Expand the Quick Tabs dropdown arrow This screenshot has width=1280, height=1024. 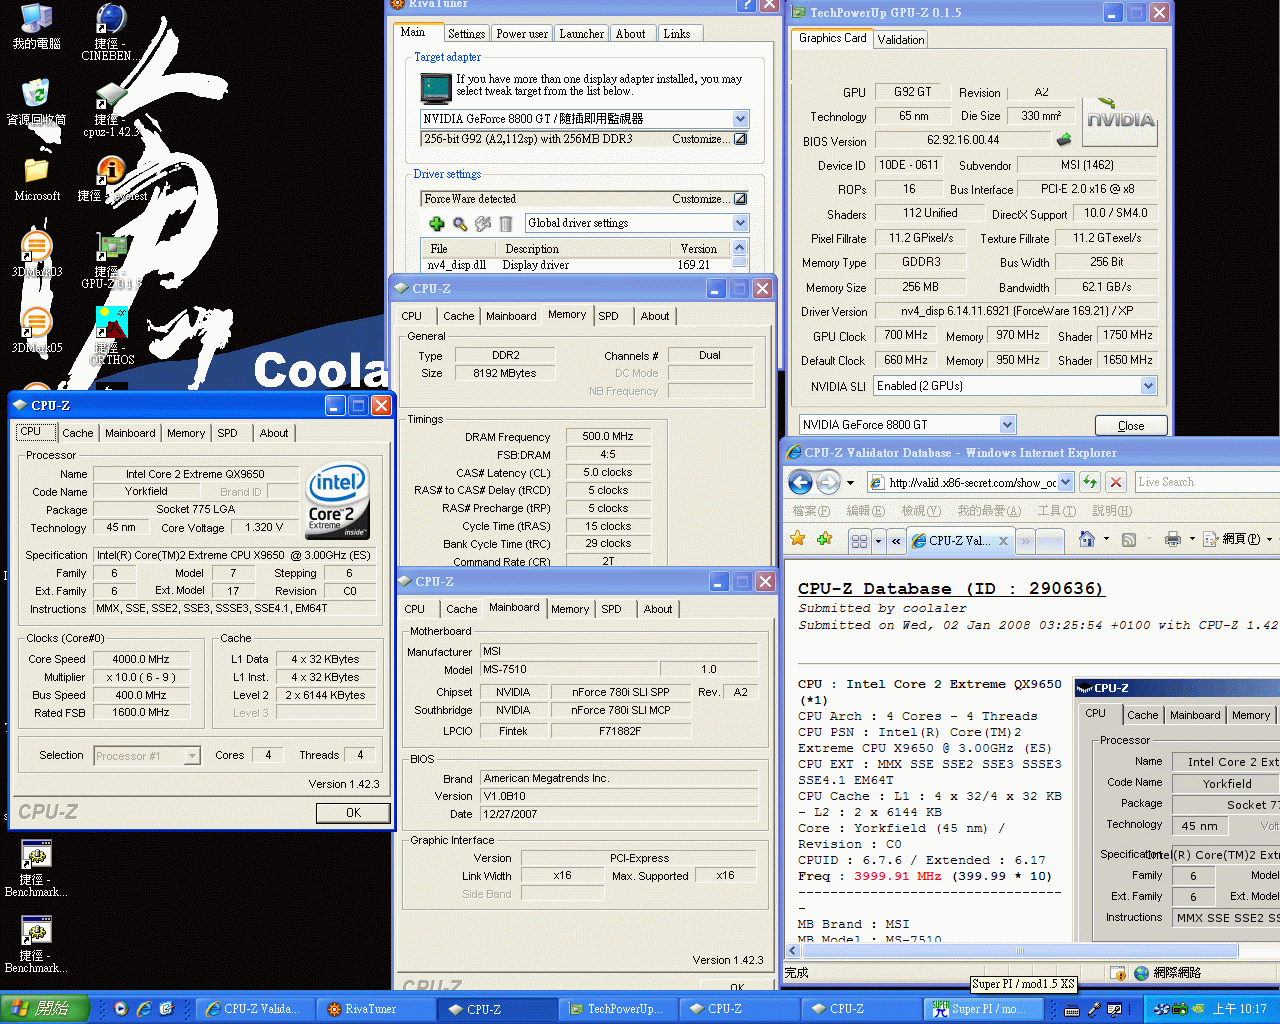point(878,541)
